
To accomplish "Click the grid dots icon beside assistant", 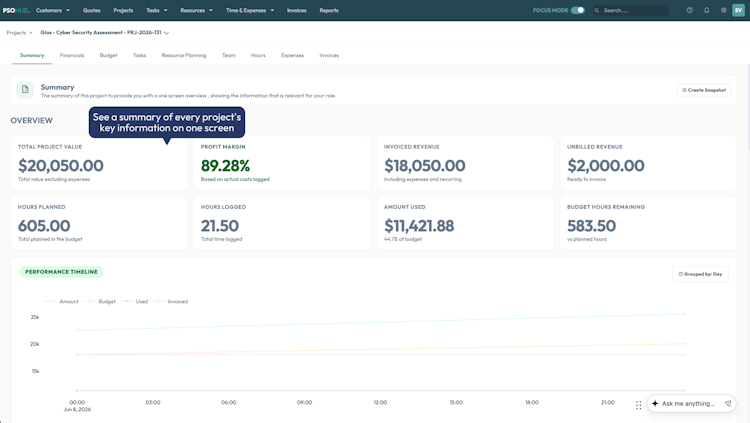I will (639, 405).
